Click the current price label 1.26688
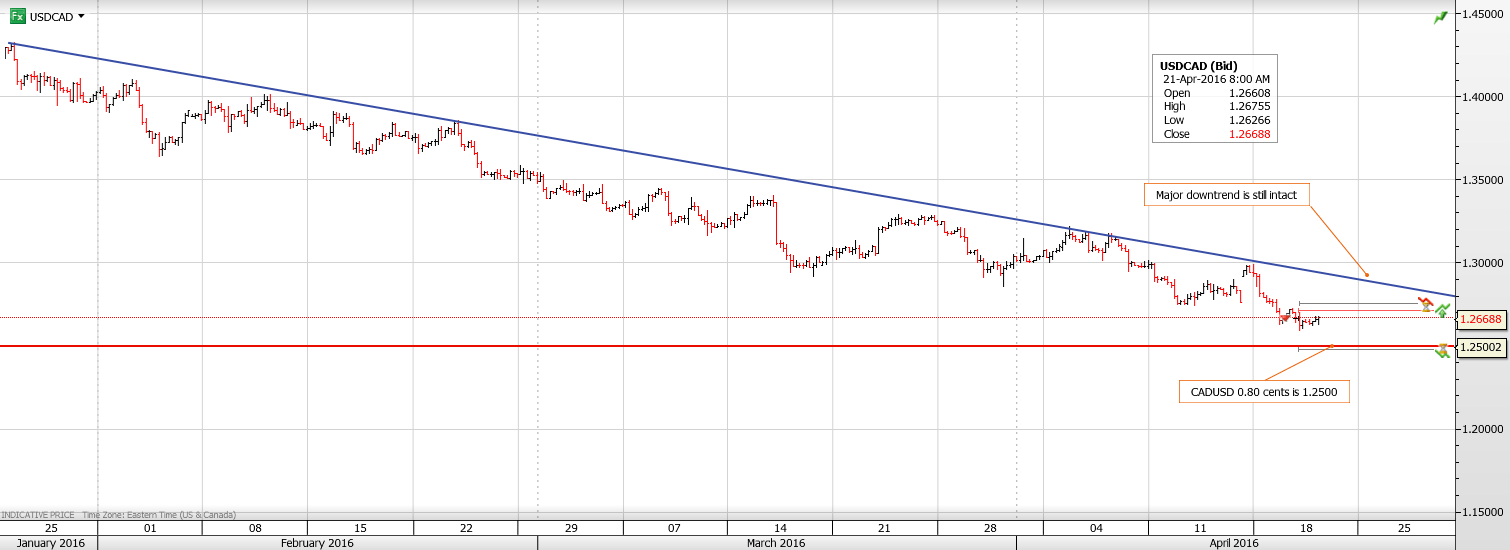The height and width of the screenshot is (550, 1510). pyautogui.click(x=1481, y=320)
